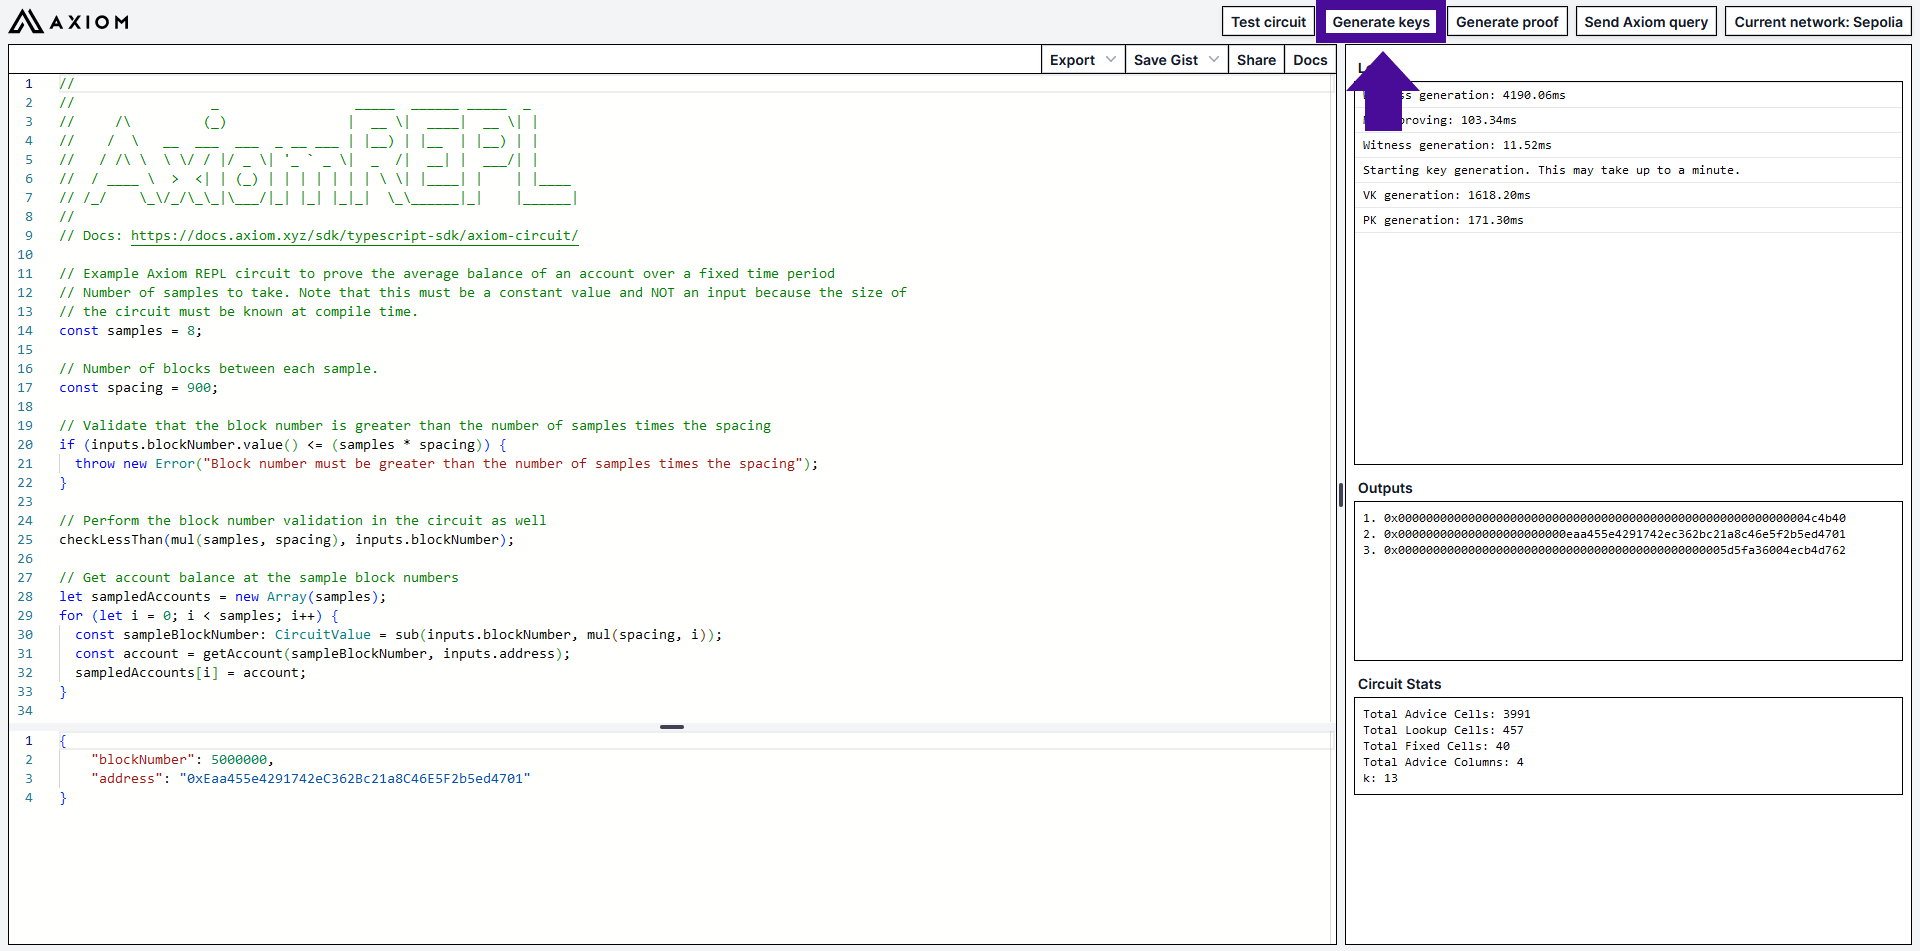Click the horizontal split handle between editors
The height and width of the screenshot is (951, 1920).
[x=672, y=727]
